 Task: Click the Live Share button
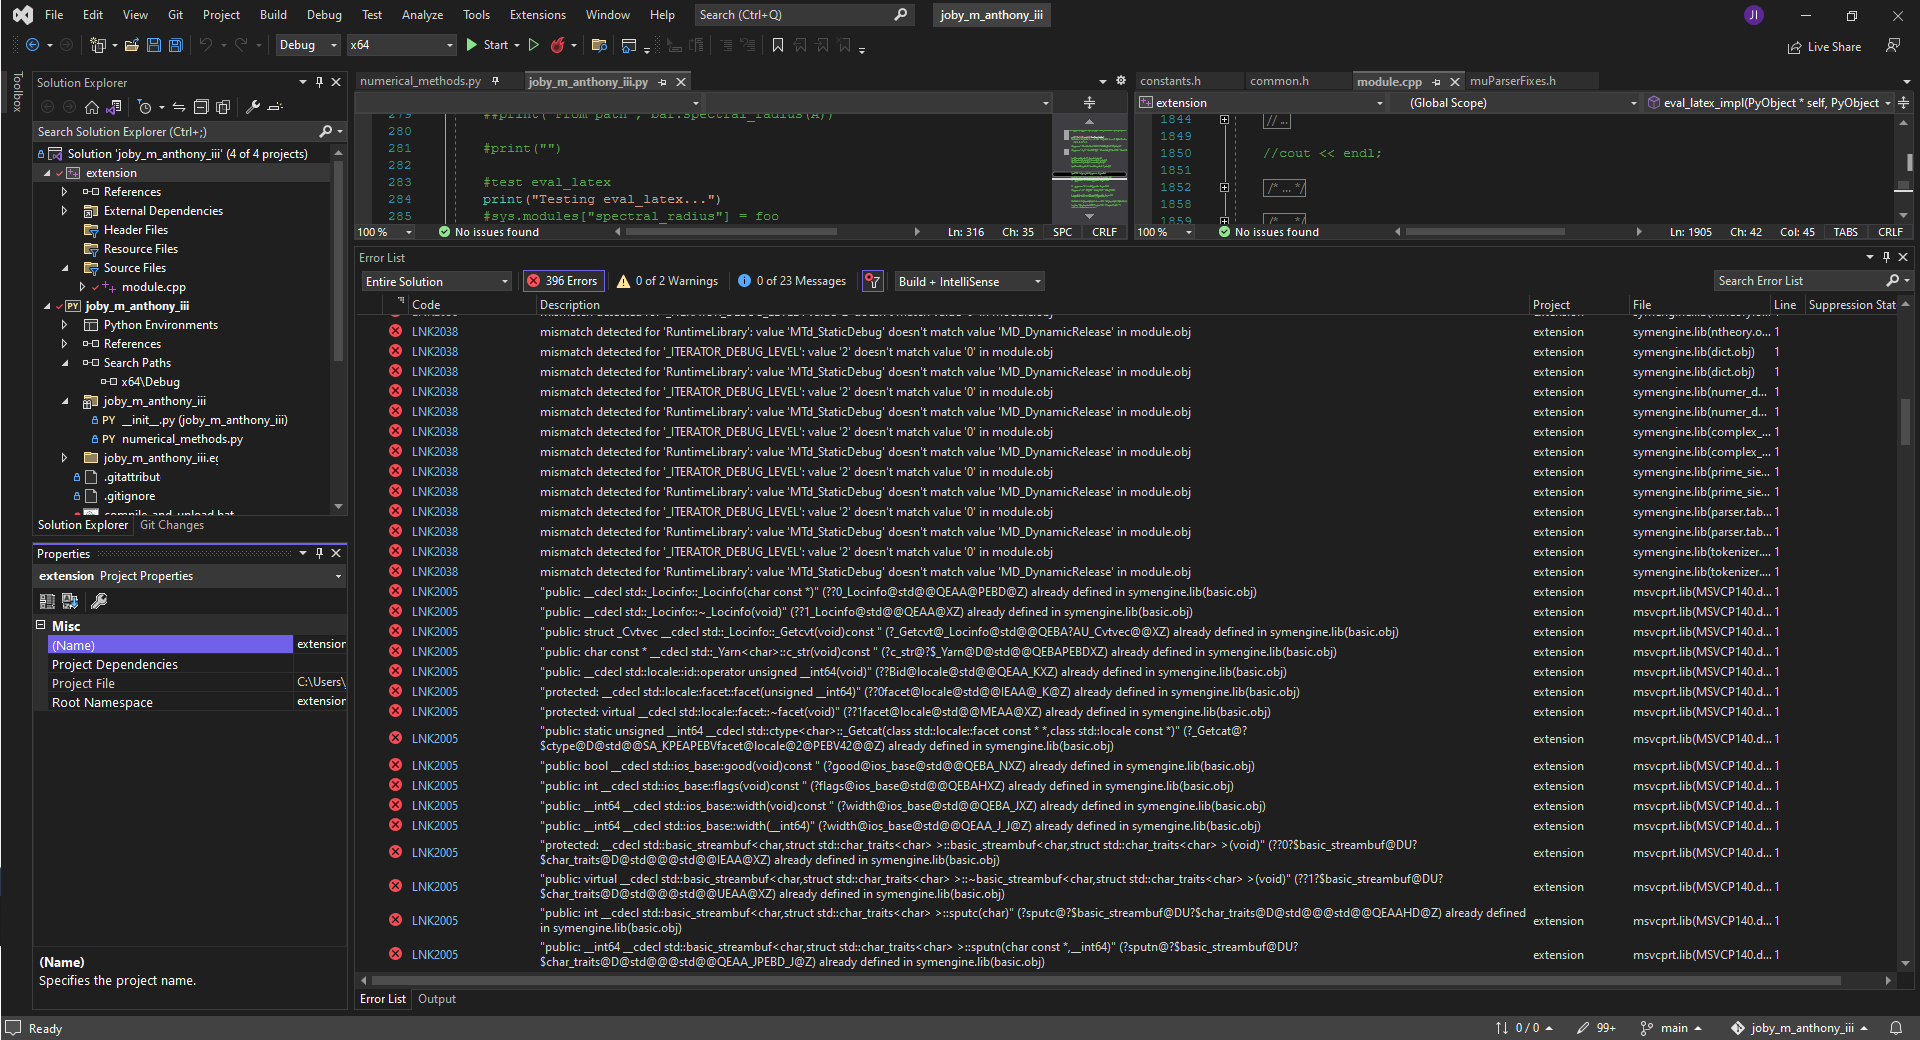(x=1824, y=47)
